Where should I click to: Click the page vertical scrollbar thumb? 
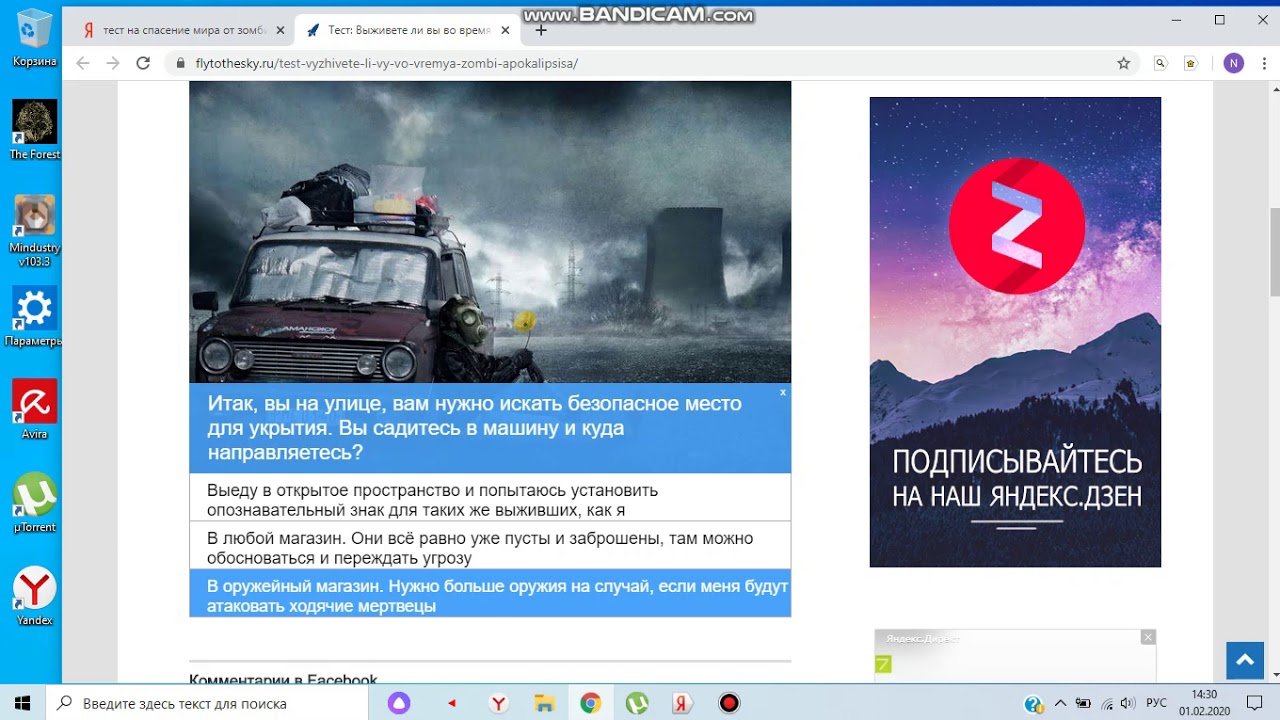[1274, 252]
